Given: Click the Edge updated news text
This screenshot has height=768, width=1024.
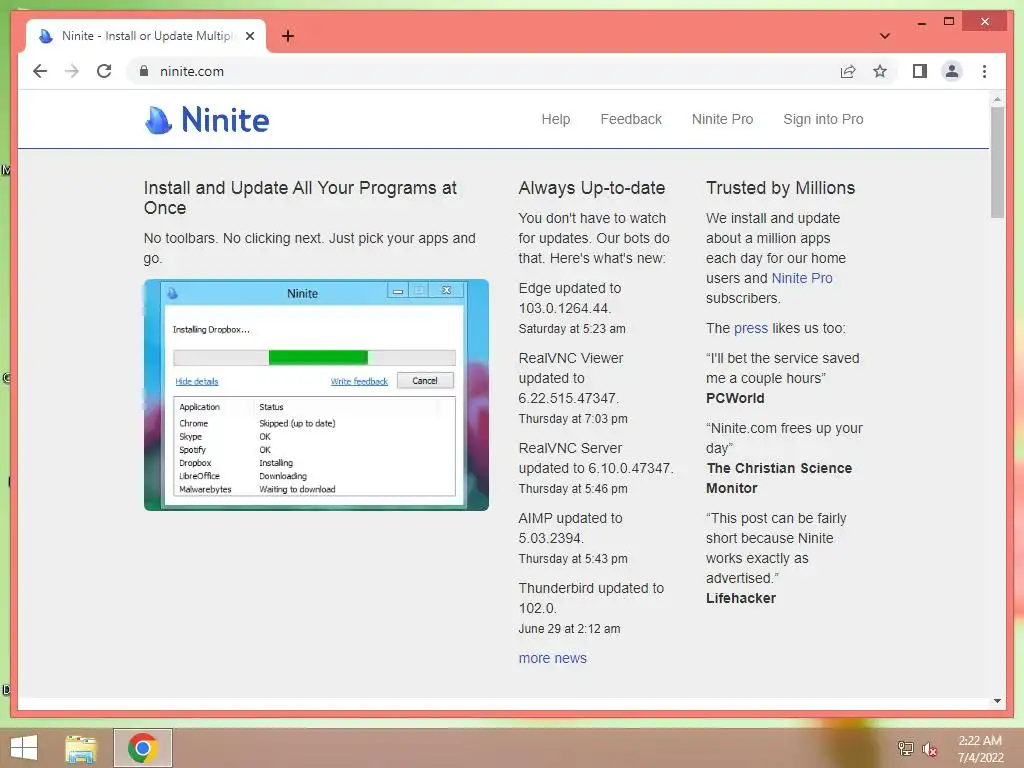Looking at the screenshot, I should (570, 298).
